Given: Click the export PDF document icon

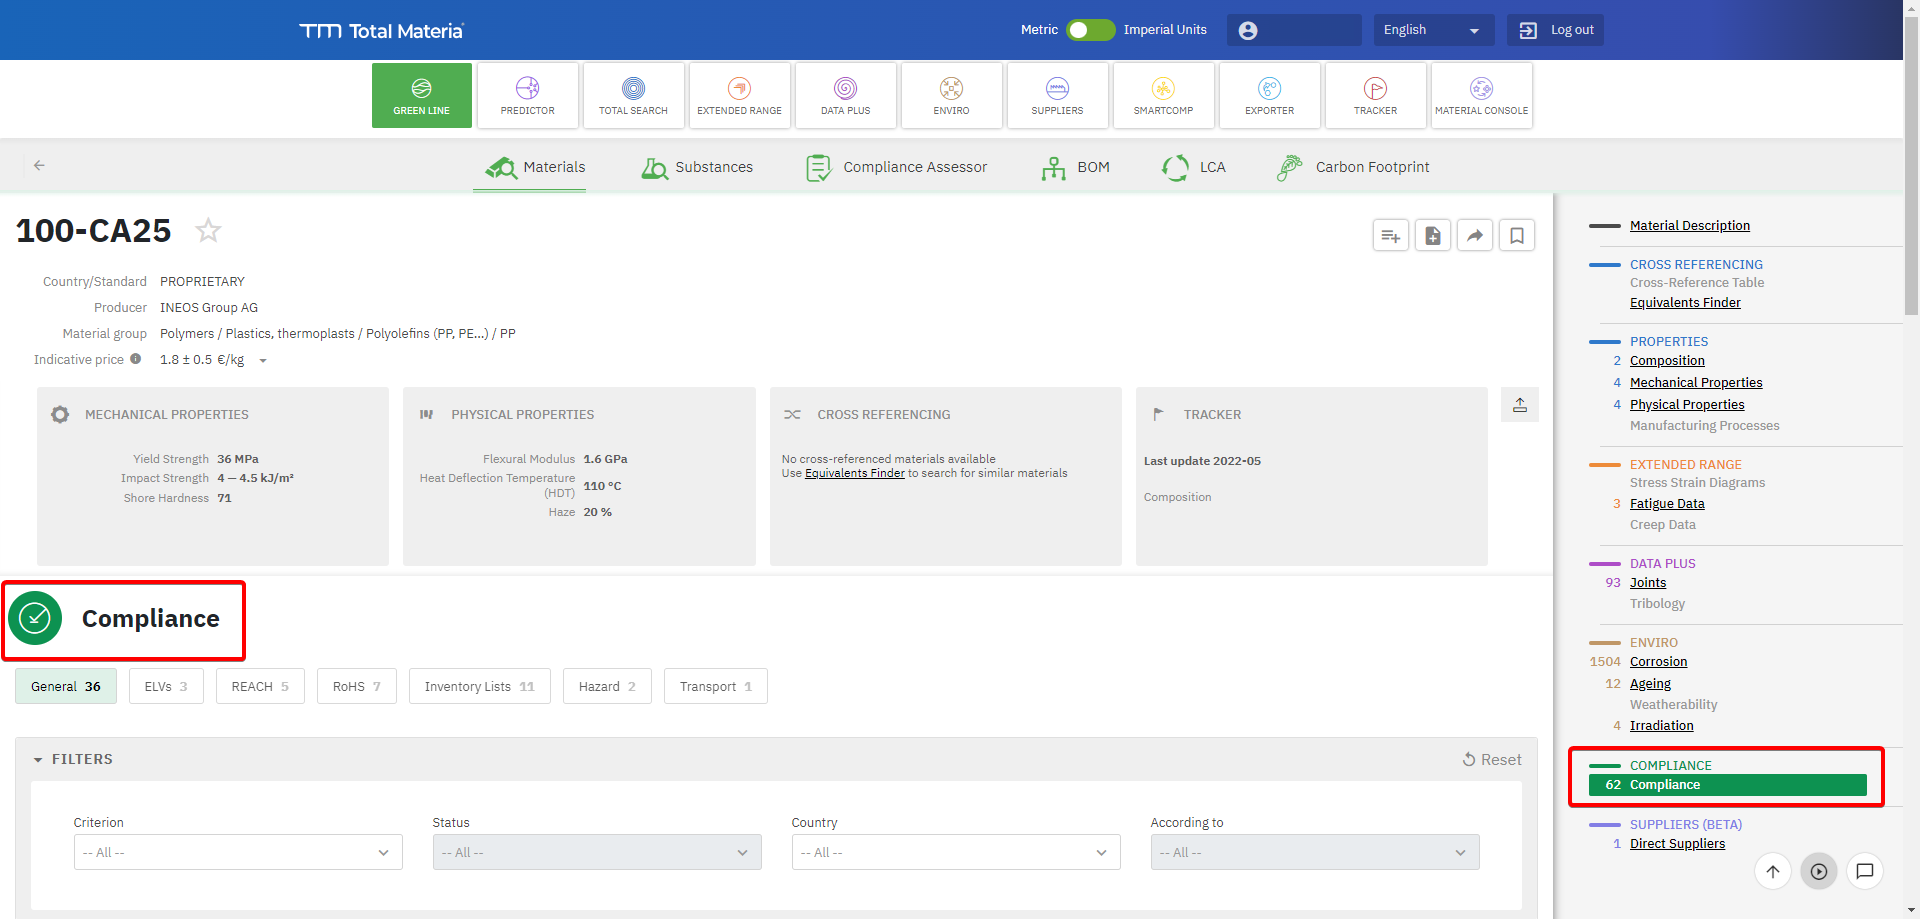Looking at the screenshot, I should pos(1432,235).
